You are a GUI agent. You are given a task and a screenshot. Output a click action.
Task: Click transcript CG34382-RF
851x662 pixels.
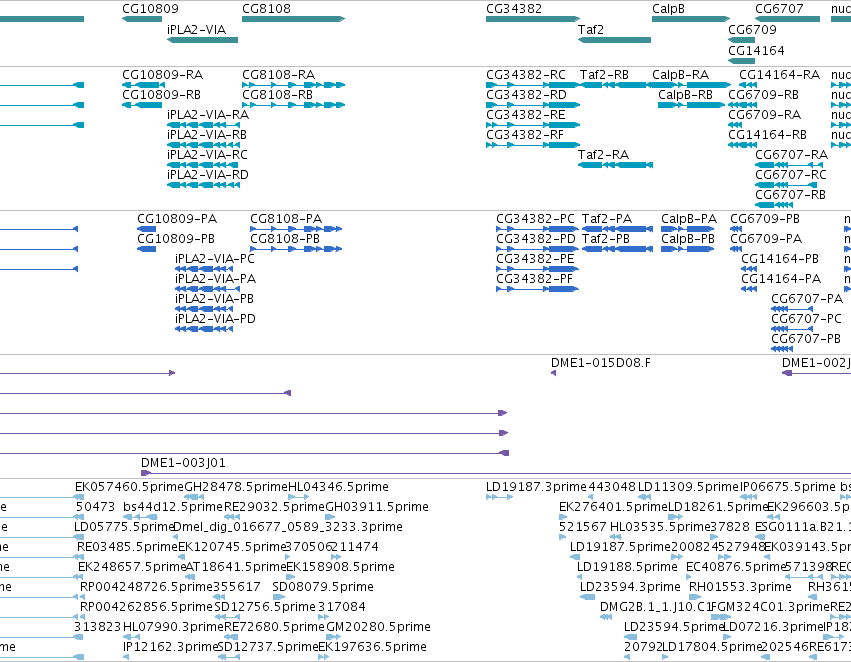(x=533, y=145)
